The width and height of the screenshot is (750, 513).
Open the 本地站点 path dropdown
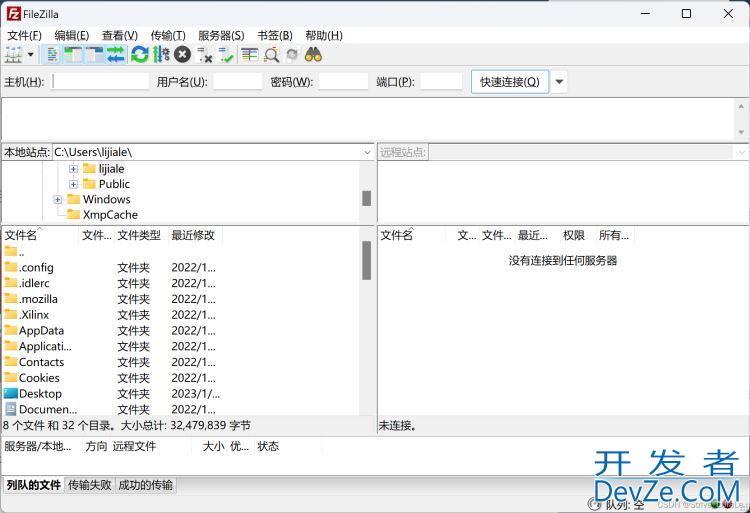(x=367, y=153)
